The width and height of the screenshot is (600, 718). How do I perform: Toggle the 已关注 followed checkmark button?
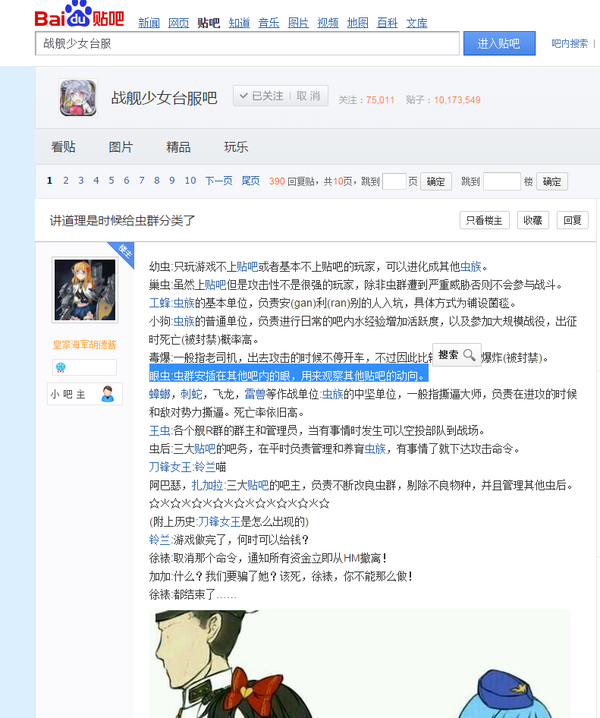tap(261, 96)
